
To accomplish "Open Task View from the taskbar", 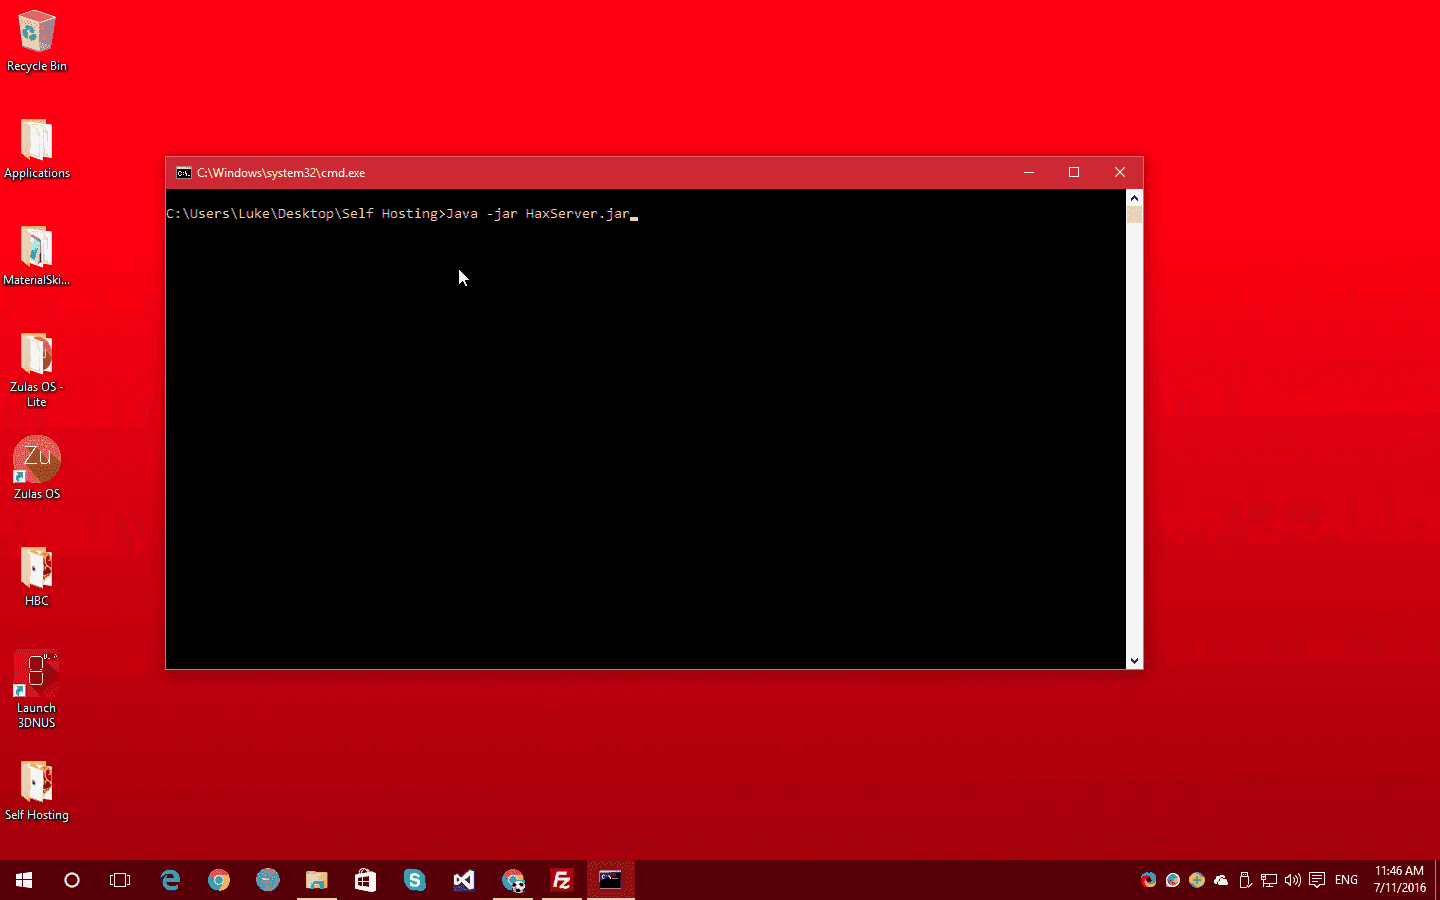I will coord(120,880).
